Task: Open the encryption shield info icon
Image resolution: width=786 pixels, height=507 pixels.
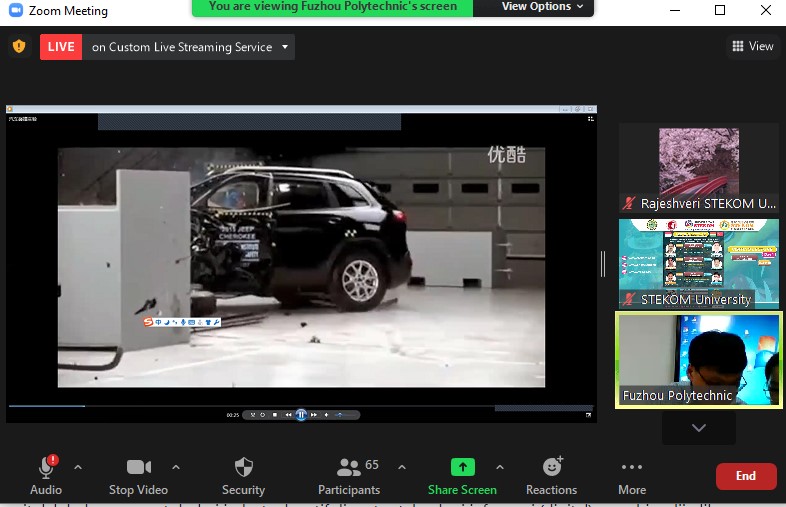Action: pyautogui.click(x=19, y=47)
